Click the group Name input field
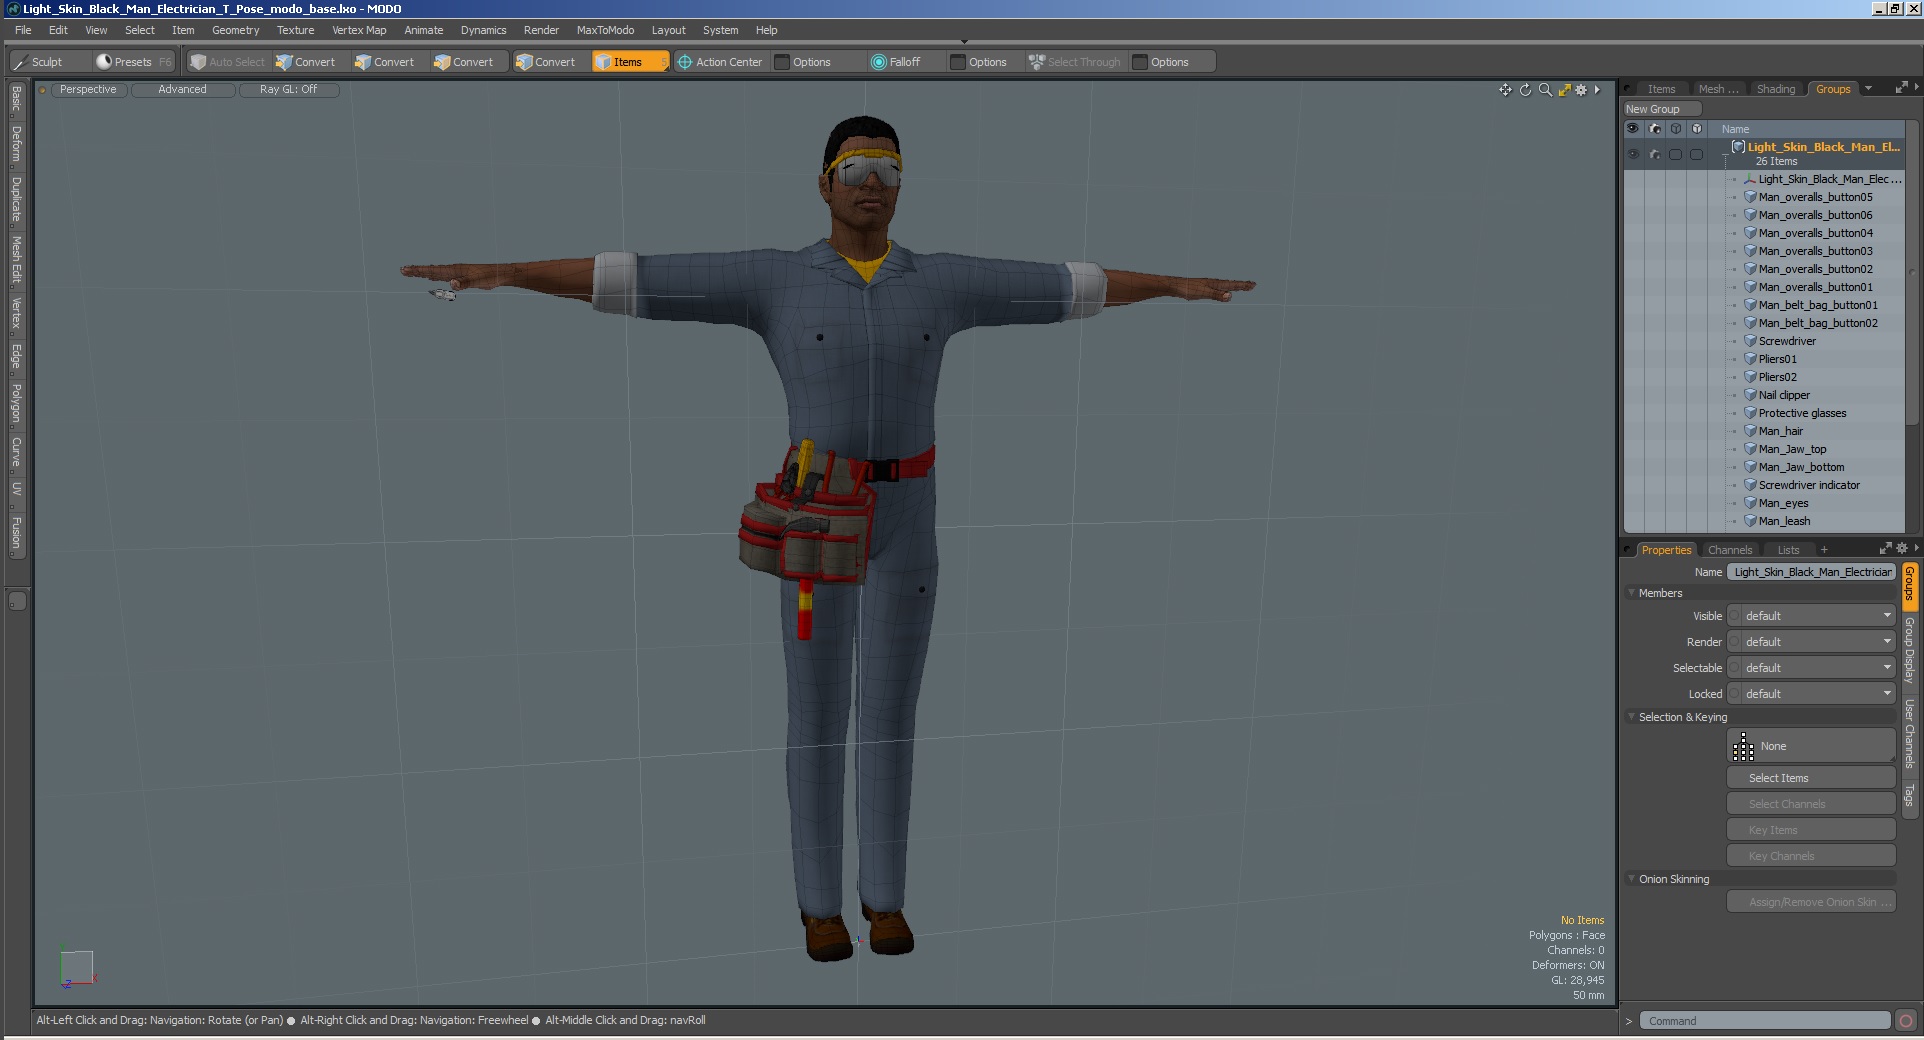This screenshot has width=1924, height=1040. click(x=1811, y=572)
